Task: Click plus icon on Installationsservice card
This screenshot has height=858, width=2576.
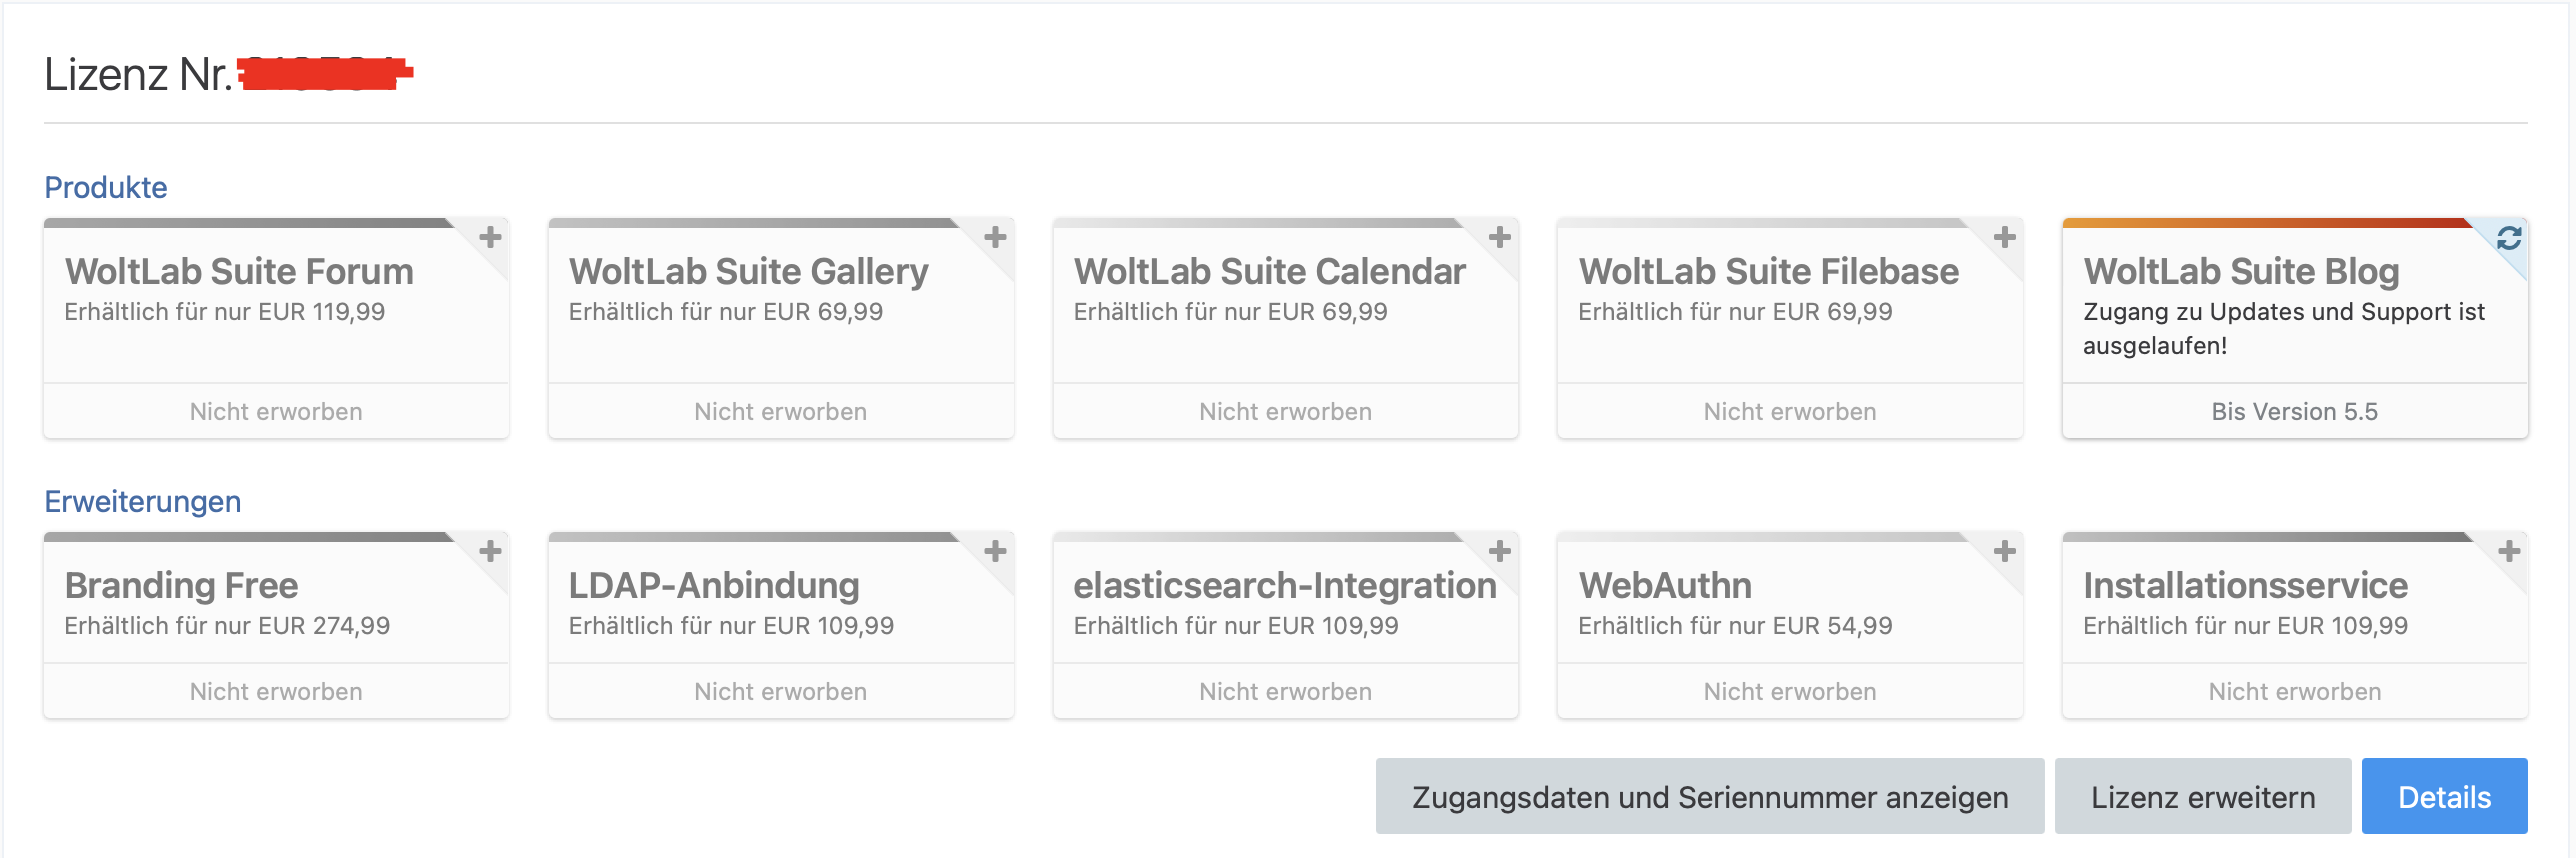Action: 2509,552
